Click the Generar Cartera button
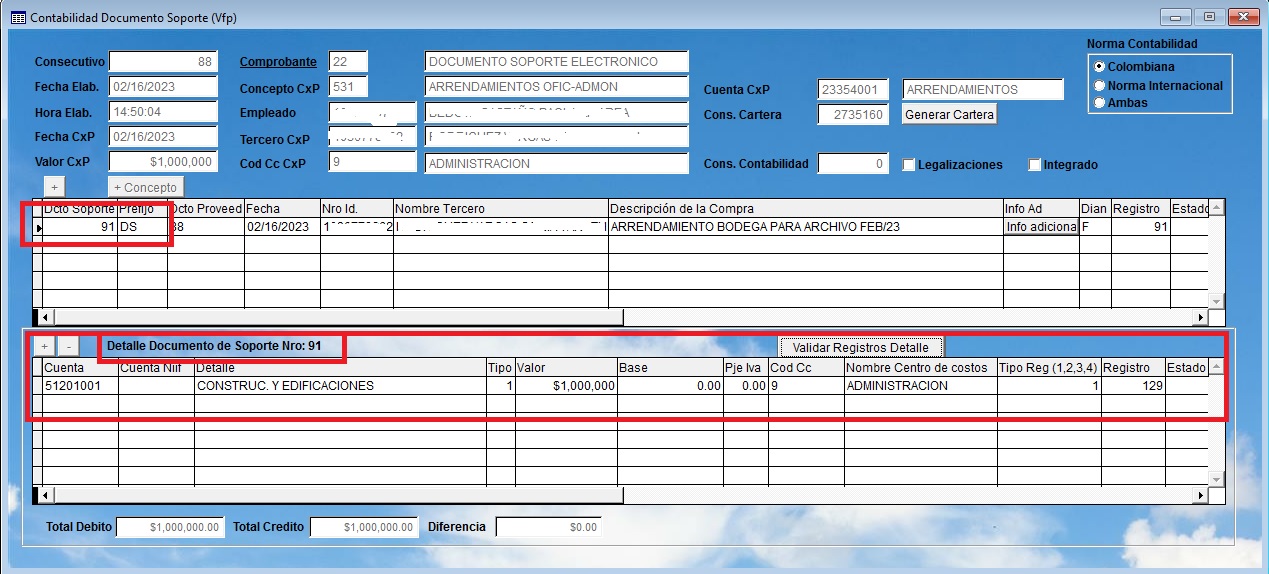1269x574 pixels. pyautogui.click(x=949, y=115)
